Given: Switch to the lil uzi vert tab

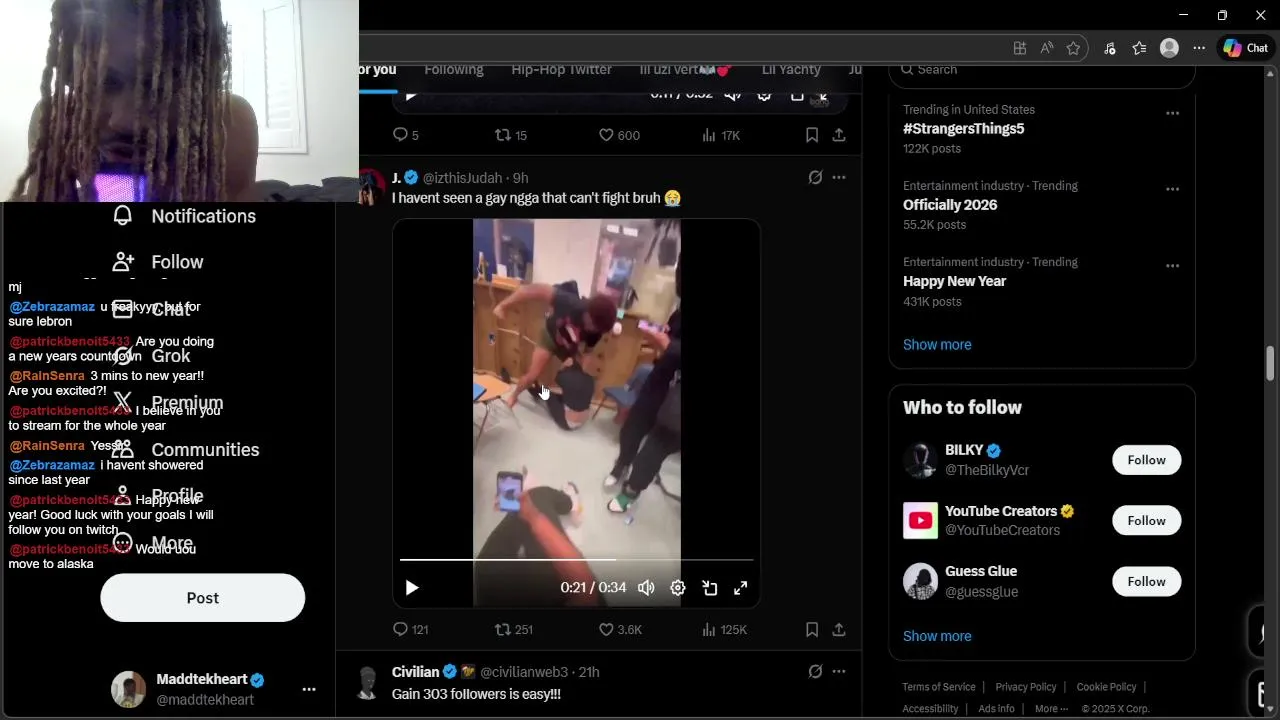Looking at the screenshot, I should (x=685, y=70).
